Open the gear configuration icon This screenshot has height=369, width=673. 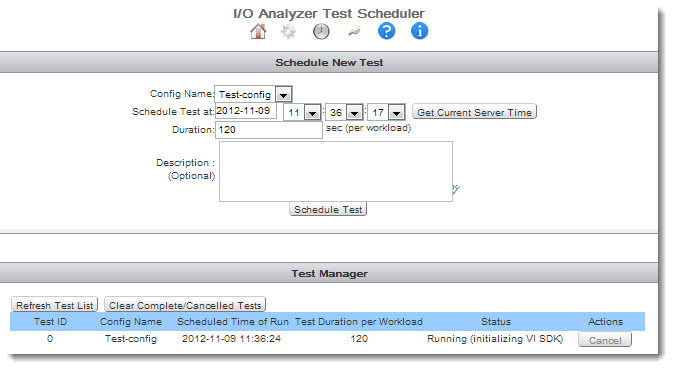click(x=288, y=32)
